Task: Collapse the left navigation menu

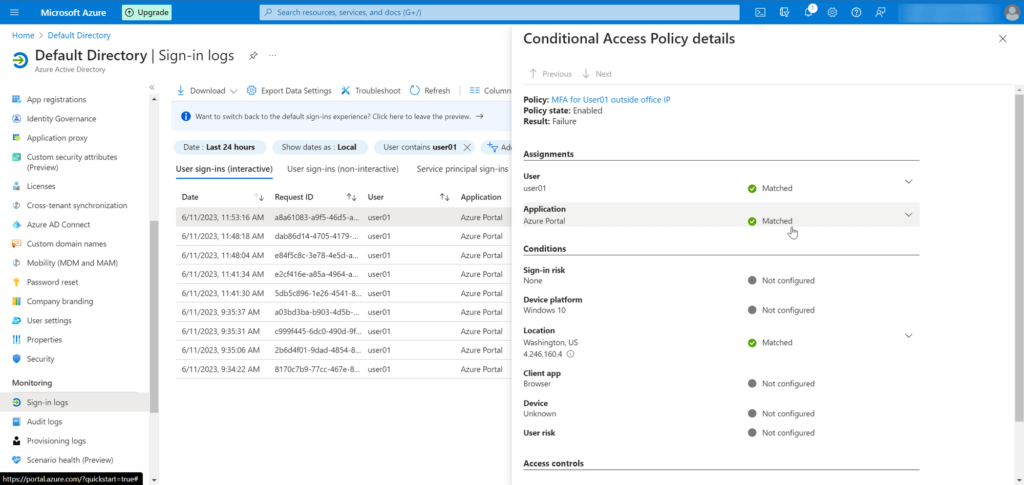Action: tap(152, 87)
